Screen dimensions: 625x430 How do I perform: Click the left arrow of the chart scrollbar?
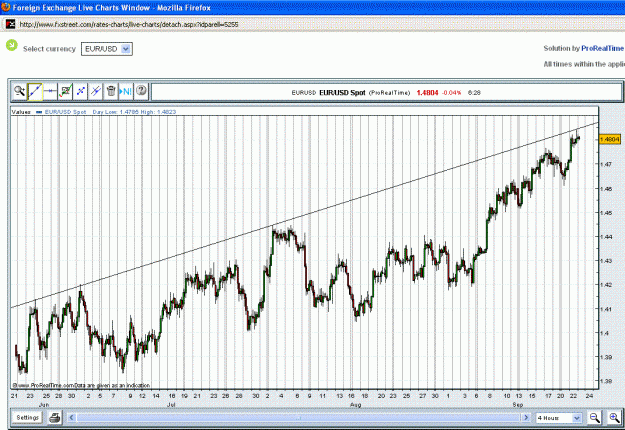pyautogui.click(x=71, y=418)
